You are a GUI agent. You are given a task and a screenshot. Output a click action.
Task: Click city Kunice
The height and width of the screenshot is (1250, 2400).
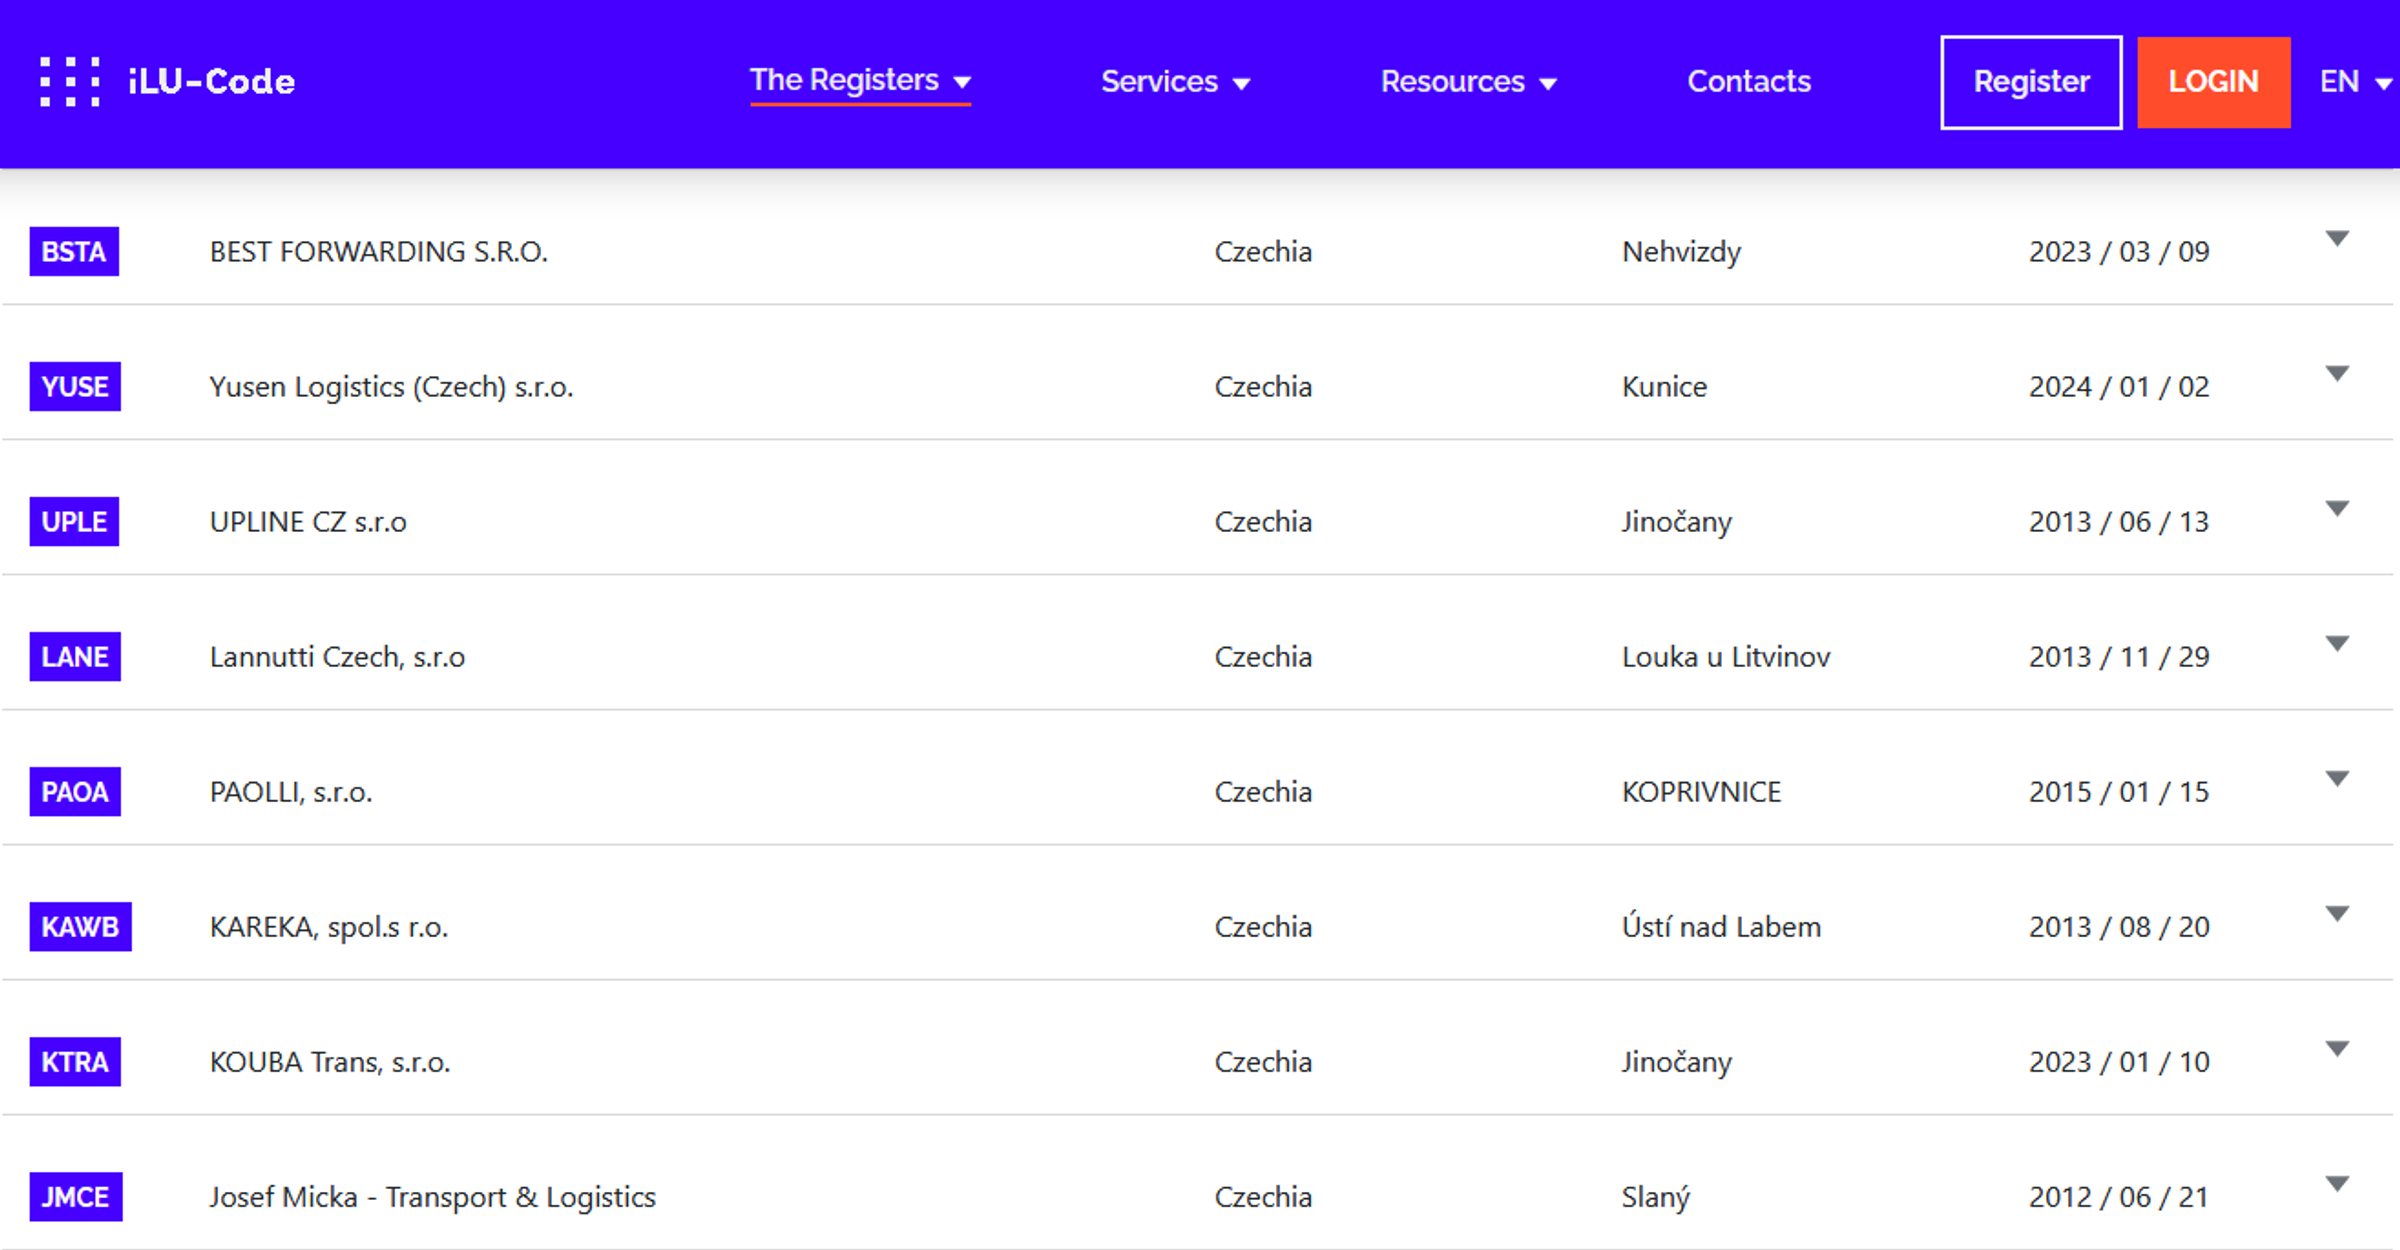pos(1664,387)
